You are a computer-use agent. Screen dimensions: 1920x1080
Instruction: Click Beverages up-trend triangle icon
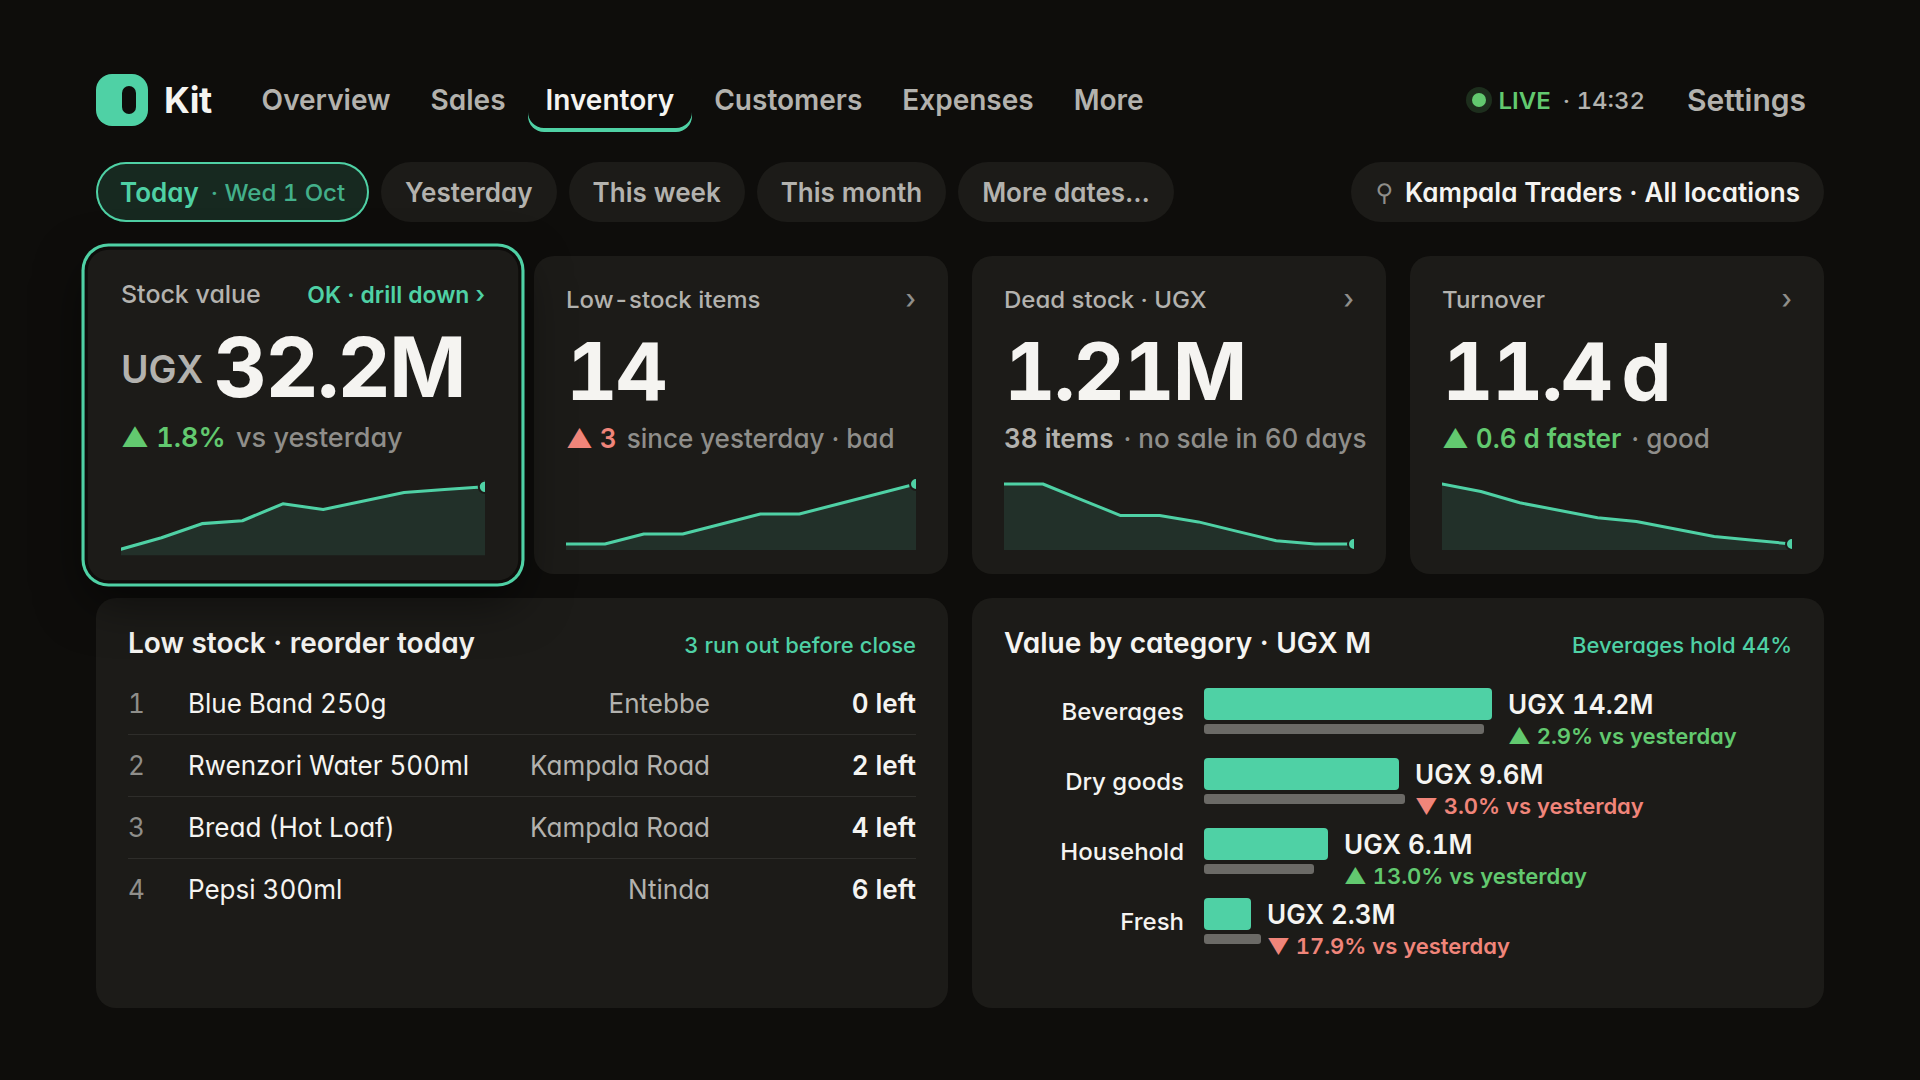1519,736
